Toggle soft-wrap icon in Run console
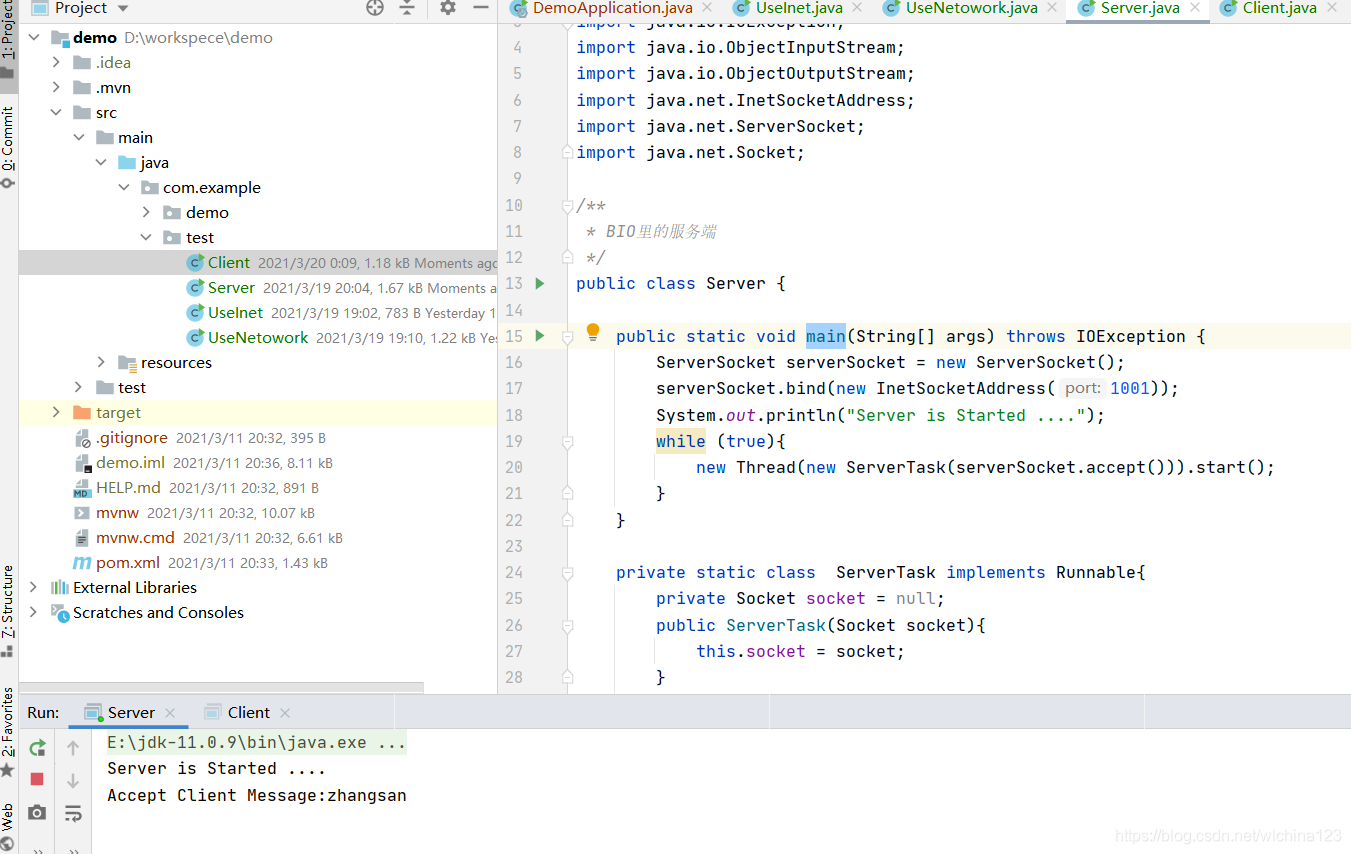Image resolution: width=1351 pixels, height=854 pixels. click(73, 814)
